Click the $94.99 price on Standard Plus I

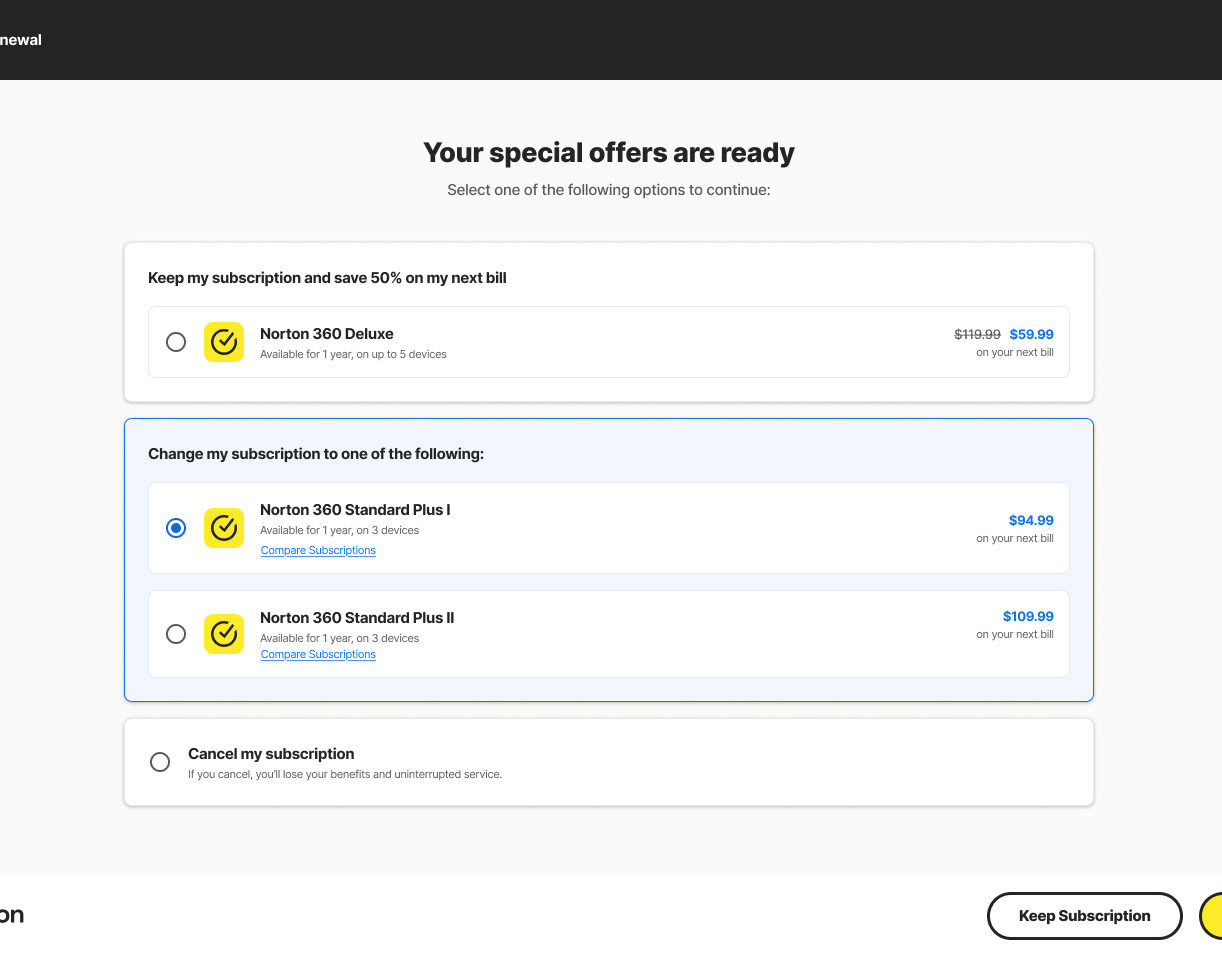[x=1031, y=521]
